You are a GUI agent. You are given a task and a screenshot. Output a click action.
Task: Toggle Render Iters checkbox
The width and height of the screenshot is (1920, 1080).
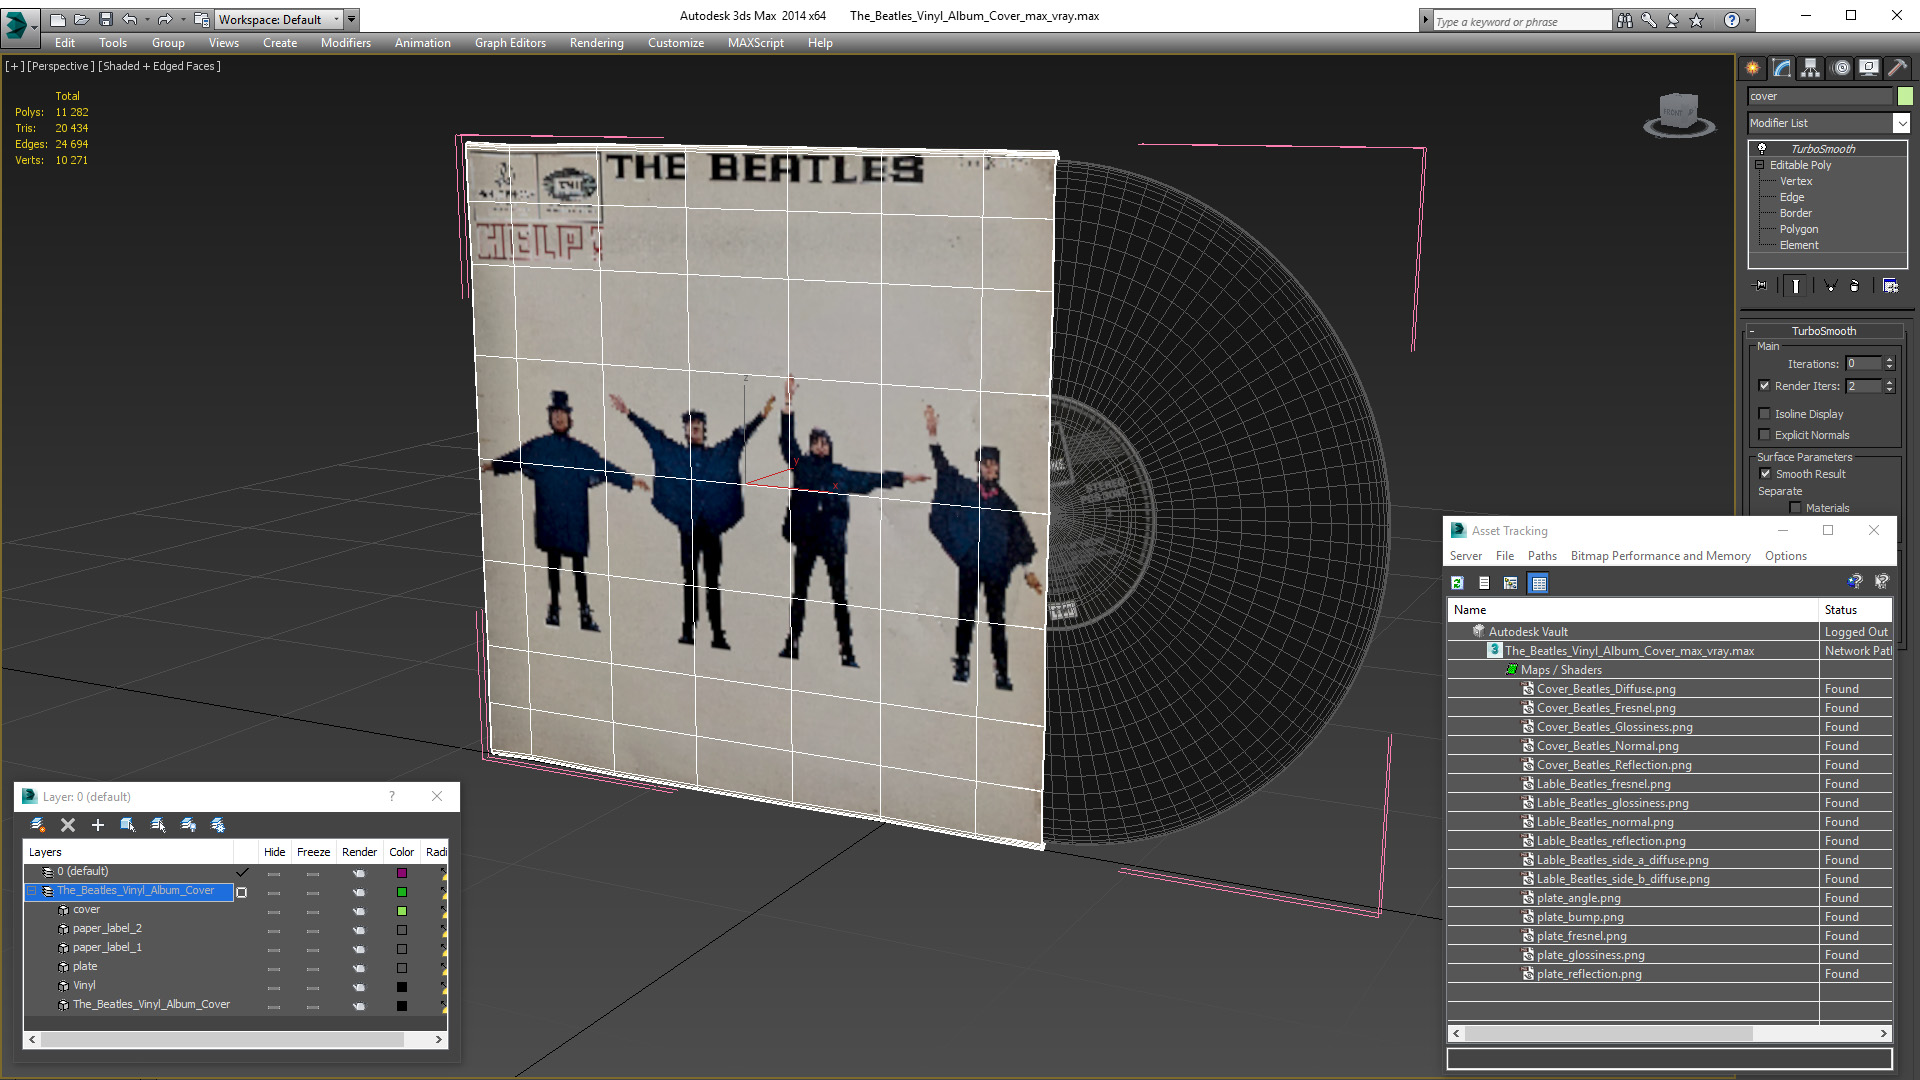pos(1765,386)
